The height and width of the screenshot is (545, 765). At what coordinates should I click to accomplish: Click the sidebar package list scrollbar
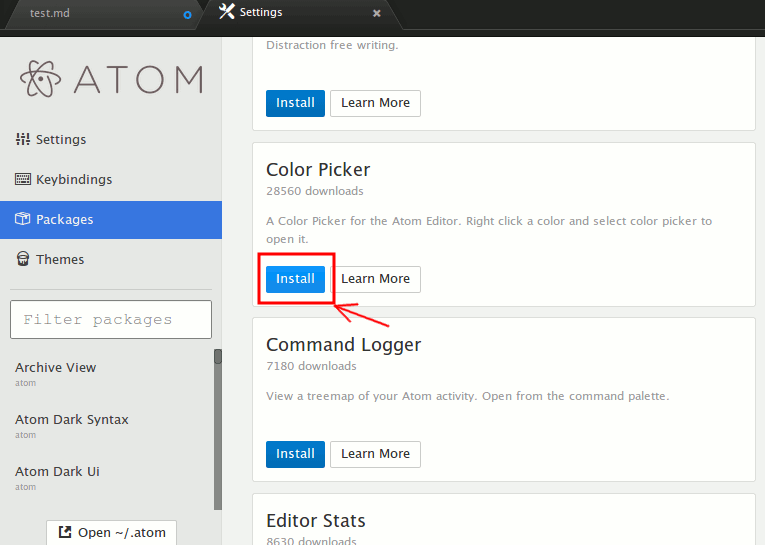click(218, 430)
